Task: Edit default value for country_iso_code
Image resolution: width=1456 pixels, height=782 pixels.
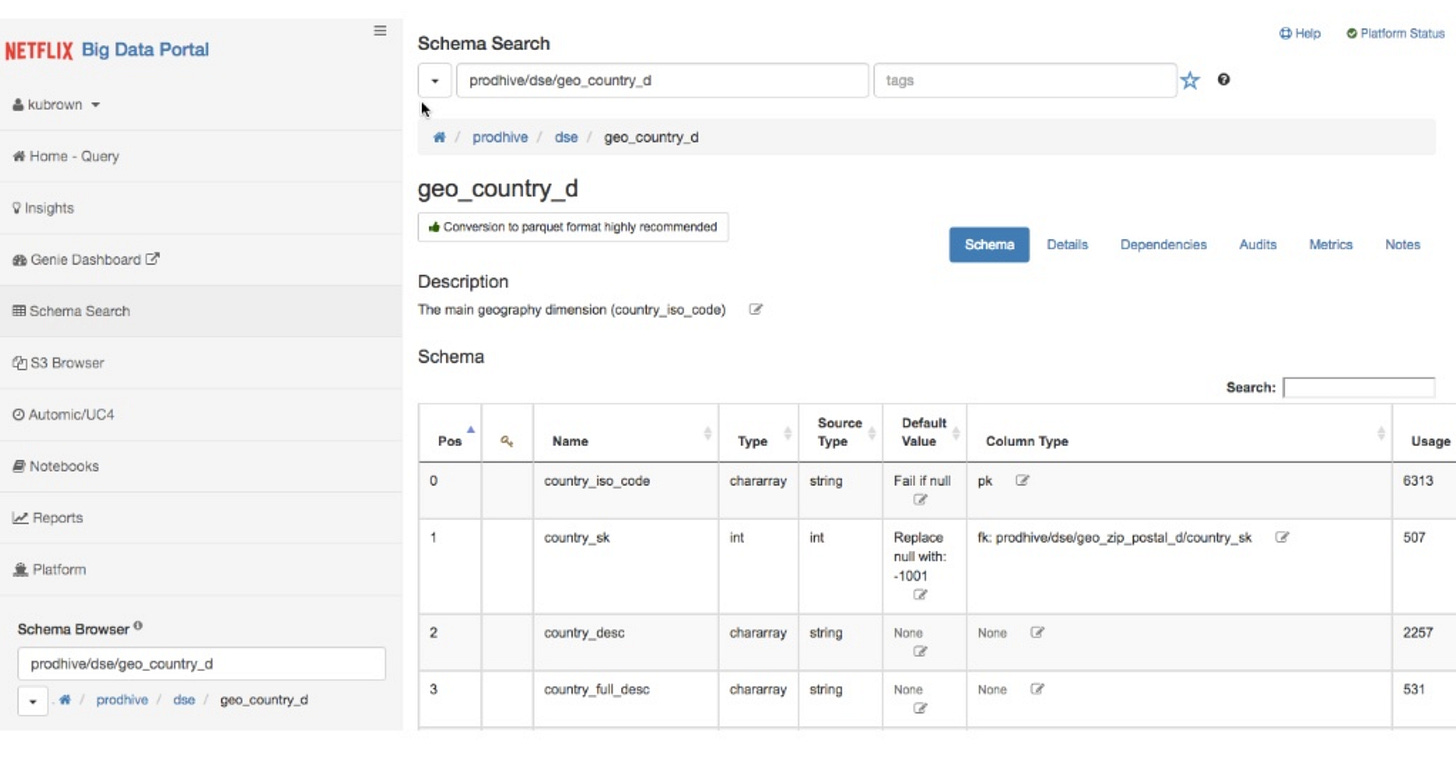Action: (x=920, y=499)
